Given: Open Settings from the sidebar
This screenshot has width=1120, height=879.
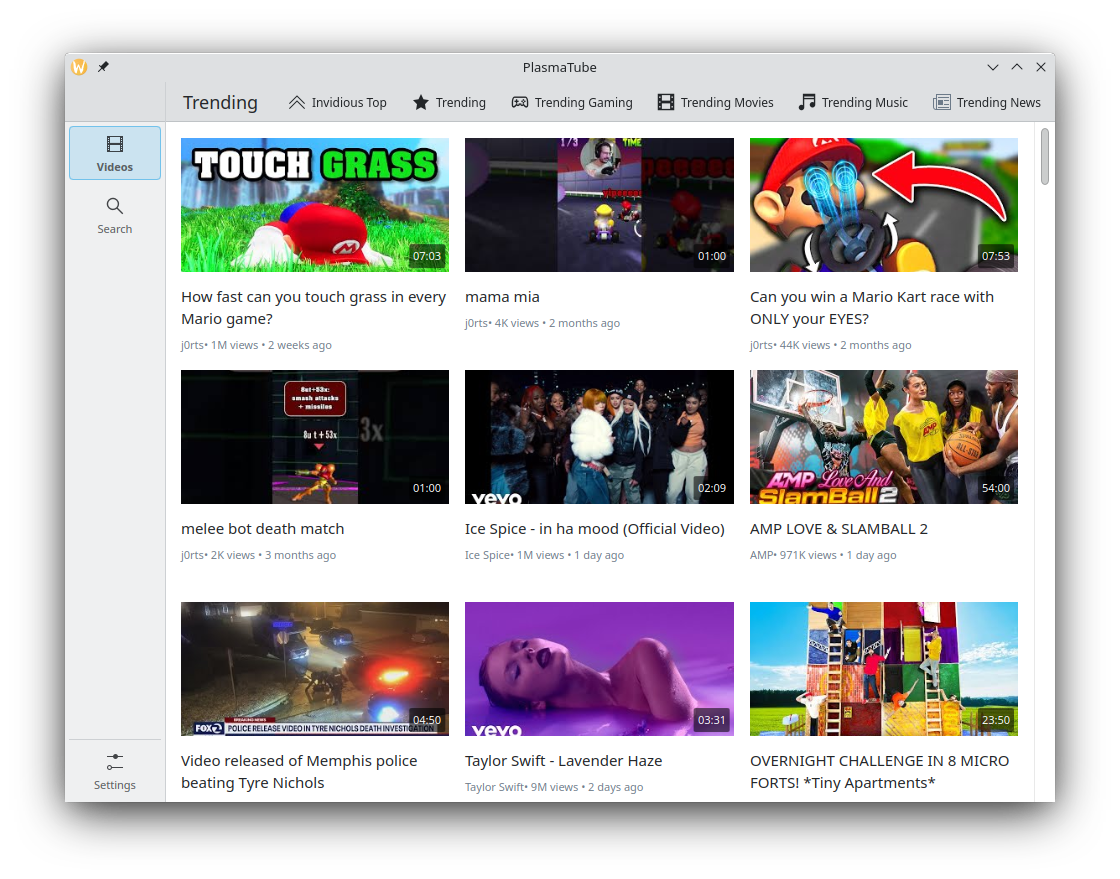Looking at the screenshot, I should click(x=114, y=772).
